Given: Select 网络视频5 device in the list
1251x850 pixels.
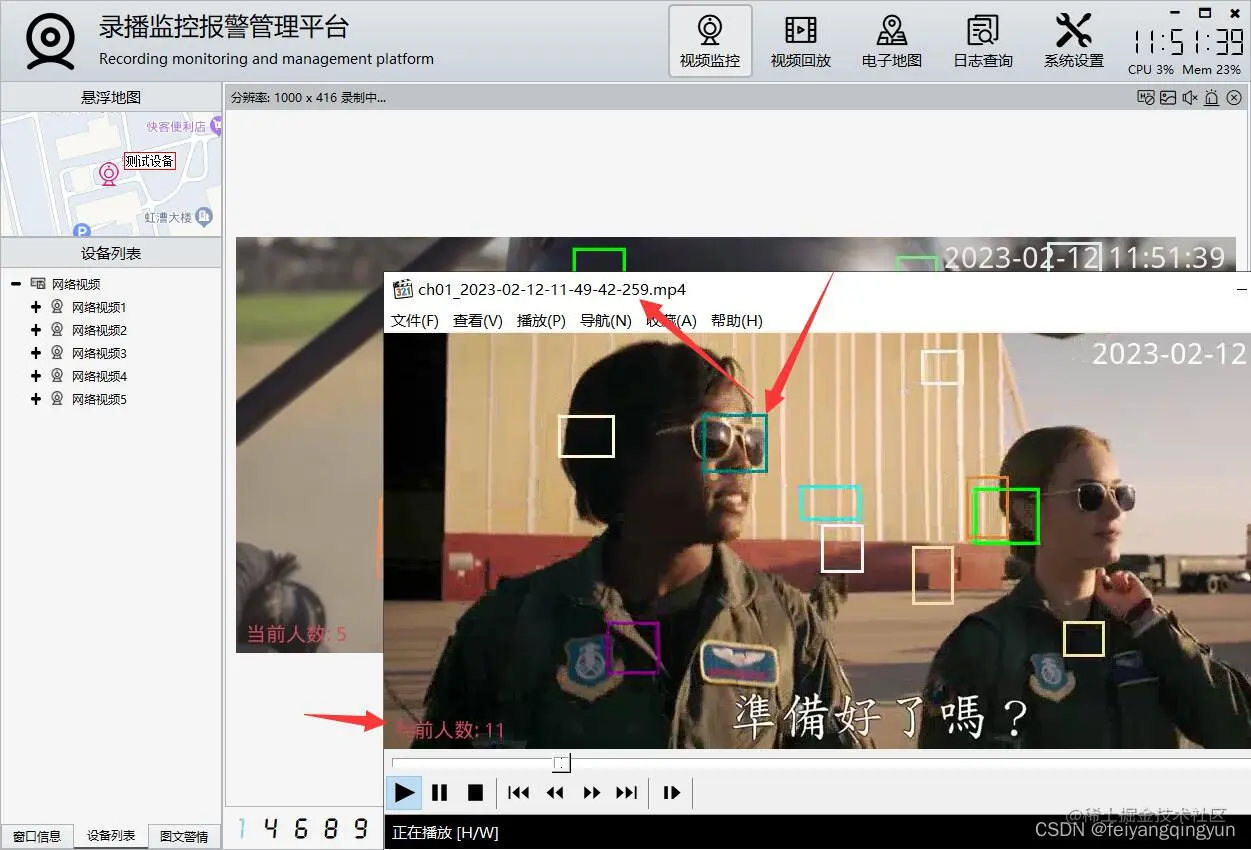Looking at the screenshot, I should pyautogui.click(x=99, y=399).
